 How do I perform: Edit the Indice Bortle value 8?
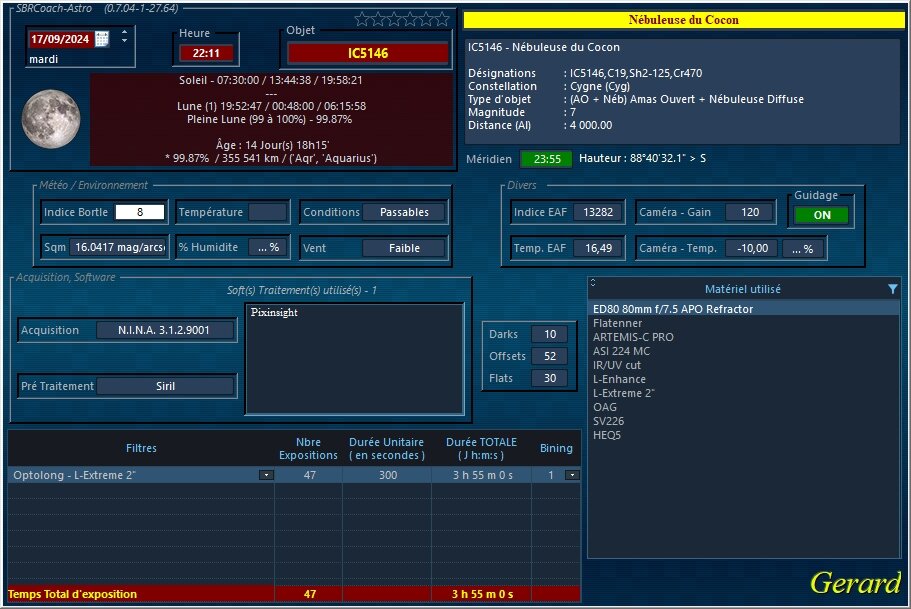(x=140, y=212)
